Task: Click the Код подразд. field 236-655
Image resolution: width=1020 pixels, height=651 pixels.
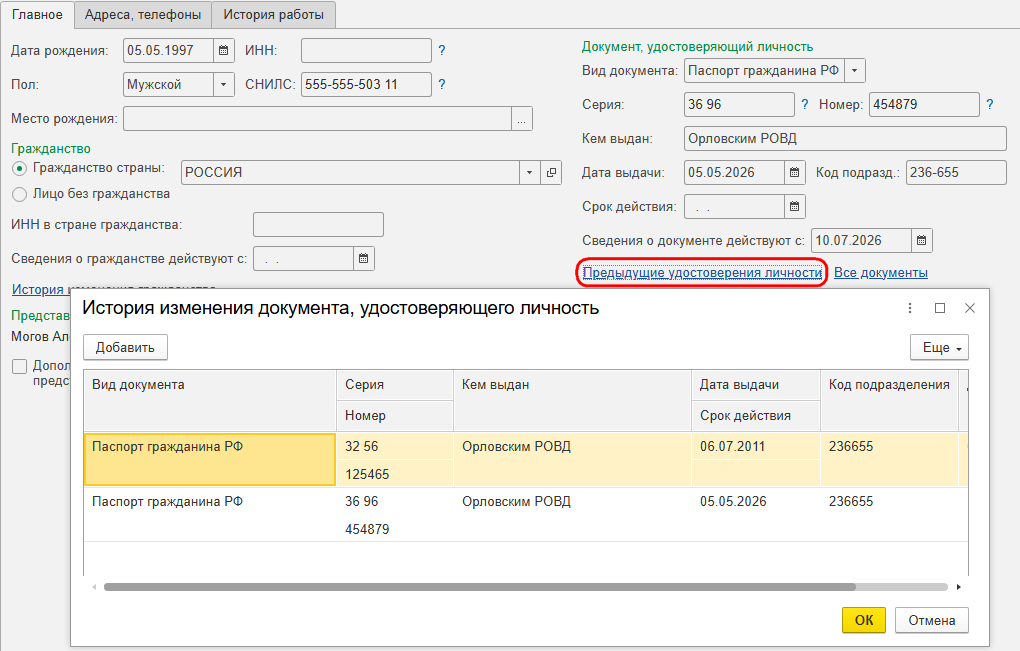Action: click(956, 172)
